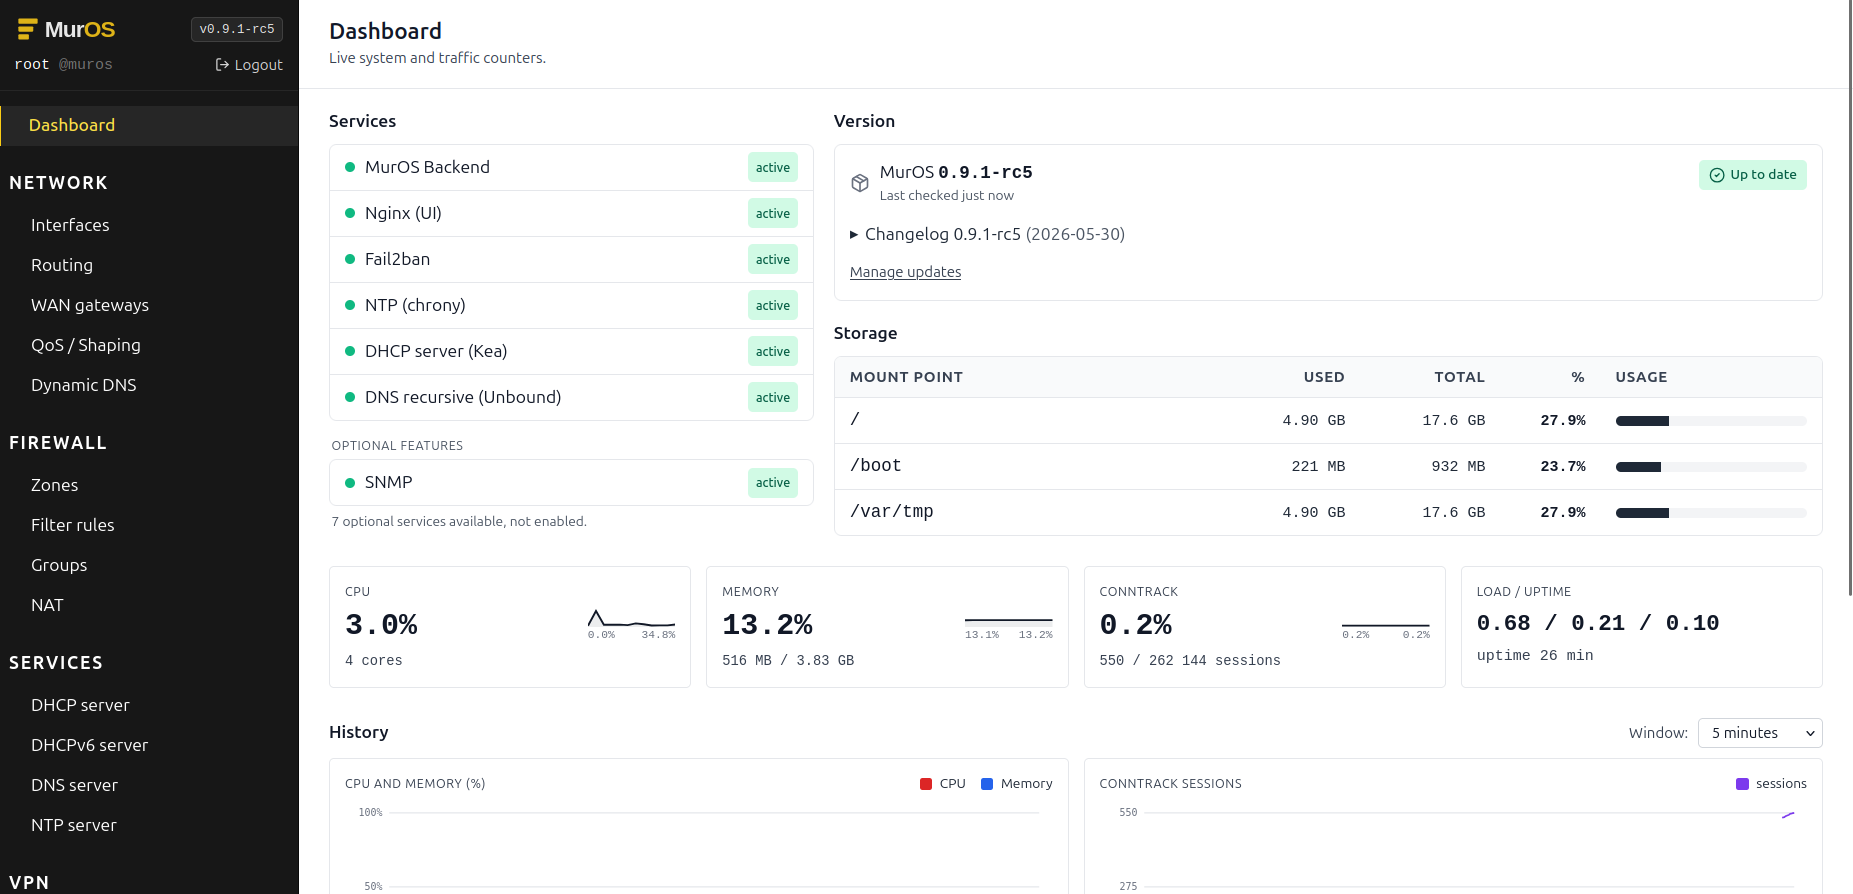The image size is (1853, 894).
Task: Click the Memory 13.2% value
Action: pyautogui.click(x=767, y=625)
